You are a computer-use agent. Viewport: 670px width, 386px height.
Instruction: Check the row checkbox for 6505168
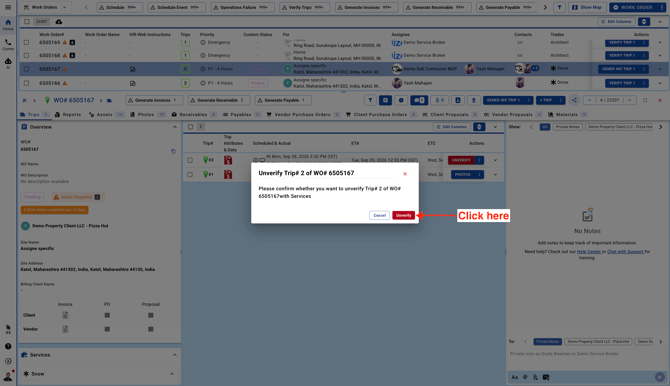26,55
